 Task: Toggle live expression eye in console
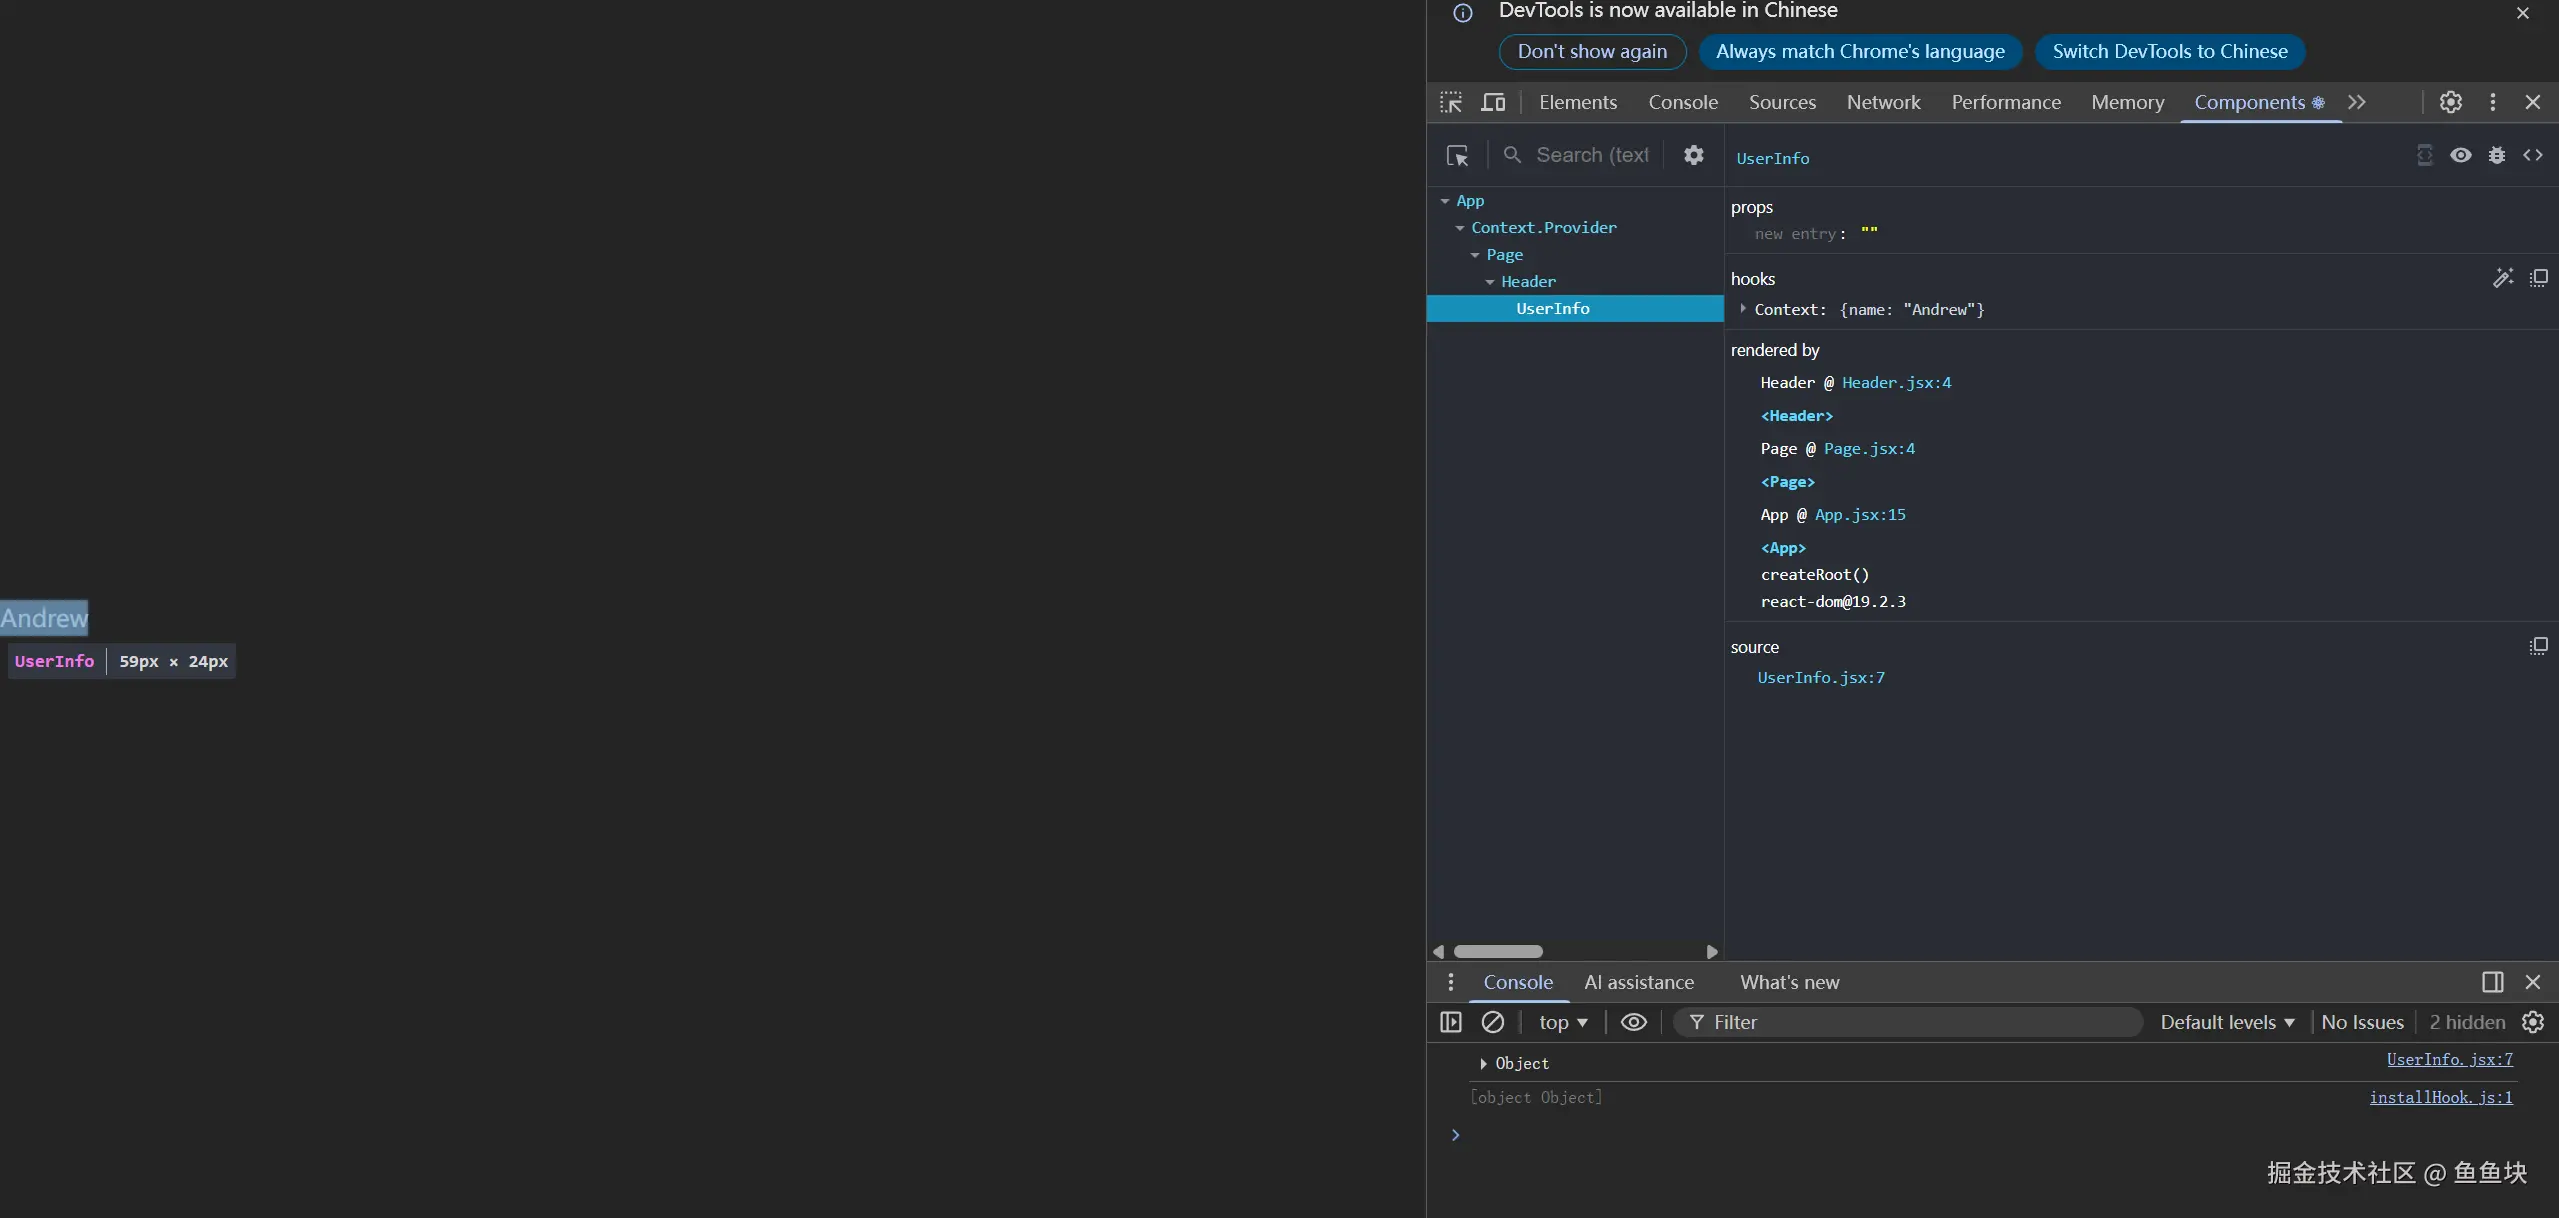pyautogui.click(x=1633, y=1022)
